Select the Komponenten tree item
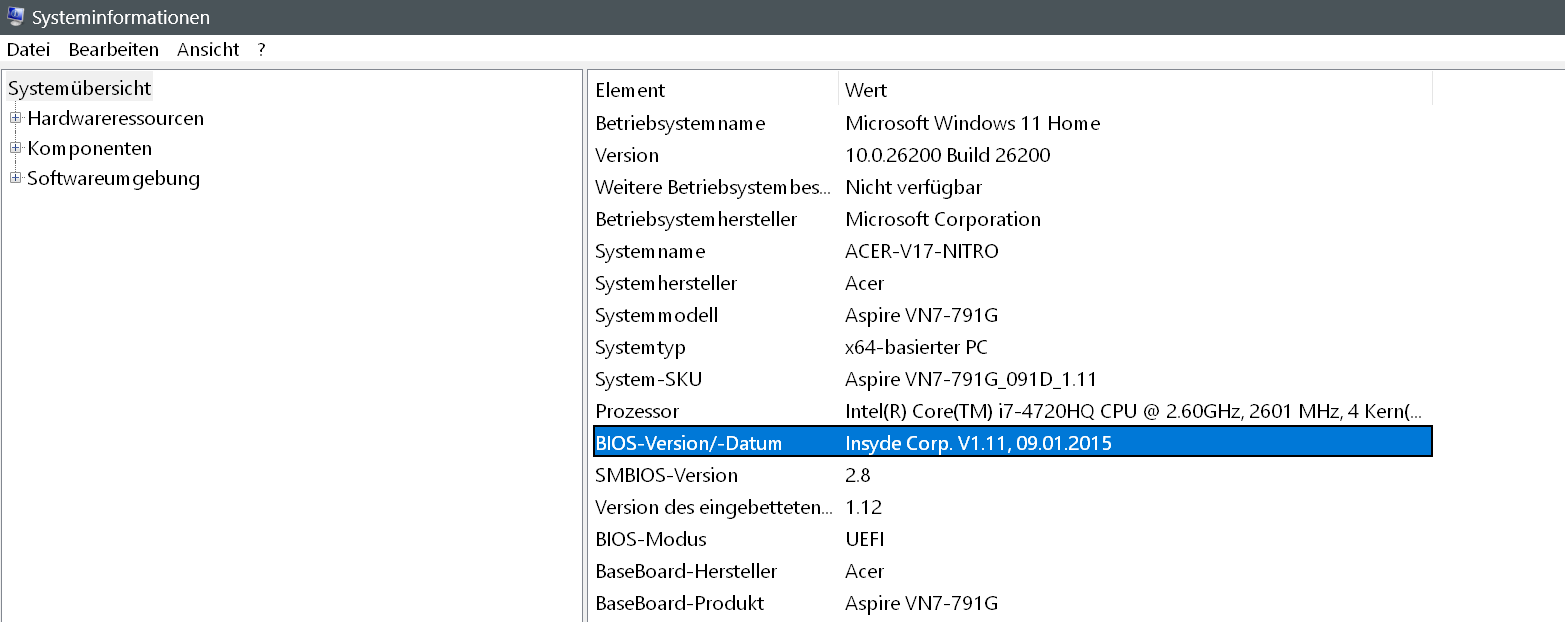Image resolution: width=1565 pixels, height=622 pixels. tap(90, 148)
